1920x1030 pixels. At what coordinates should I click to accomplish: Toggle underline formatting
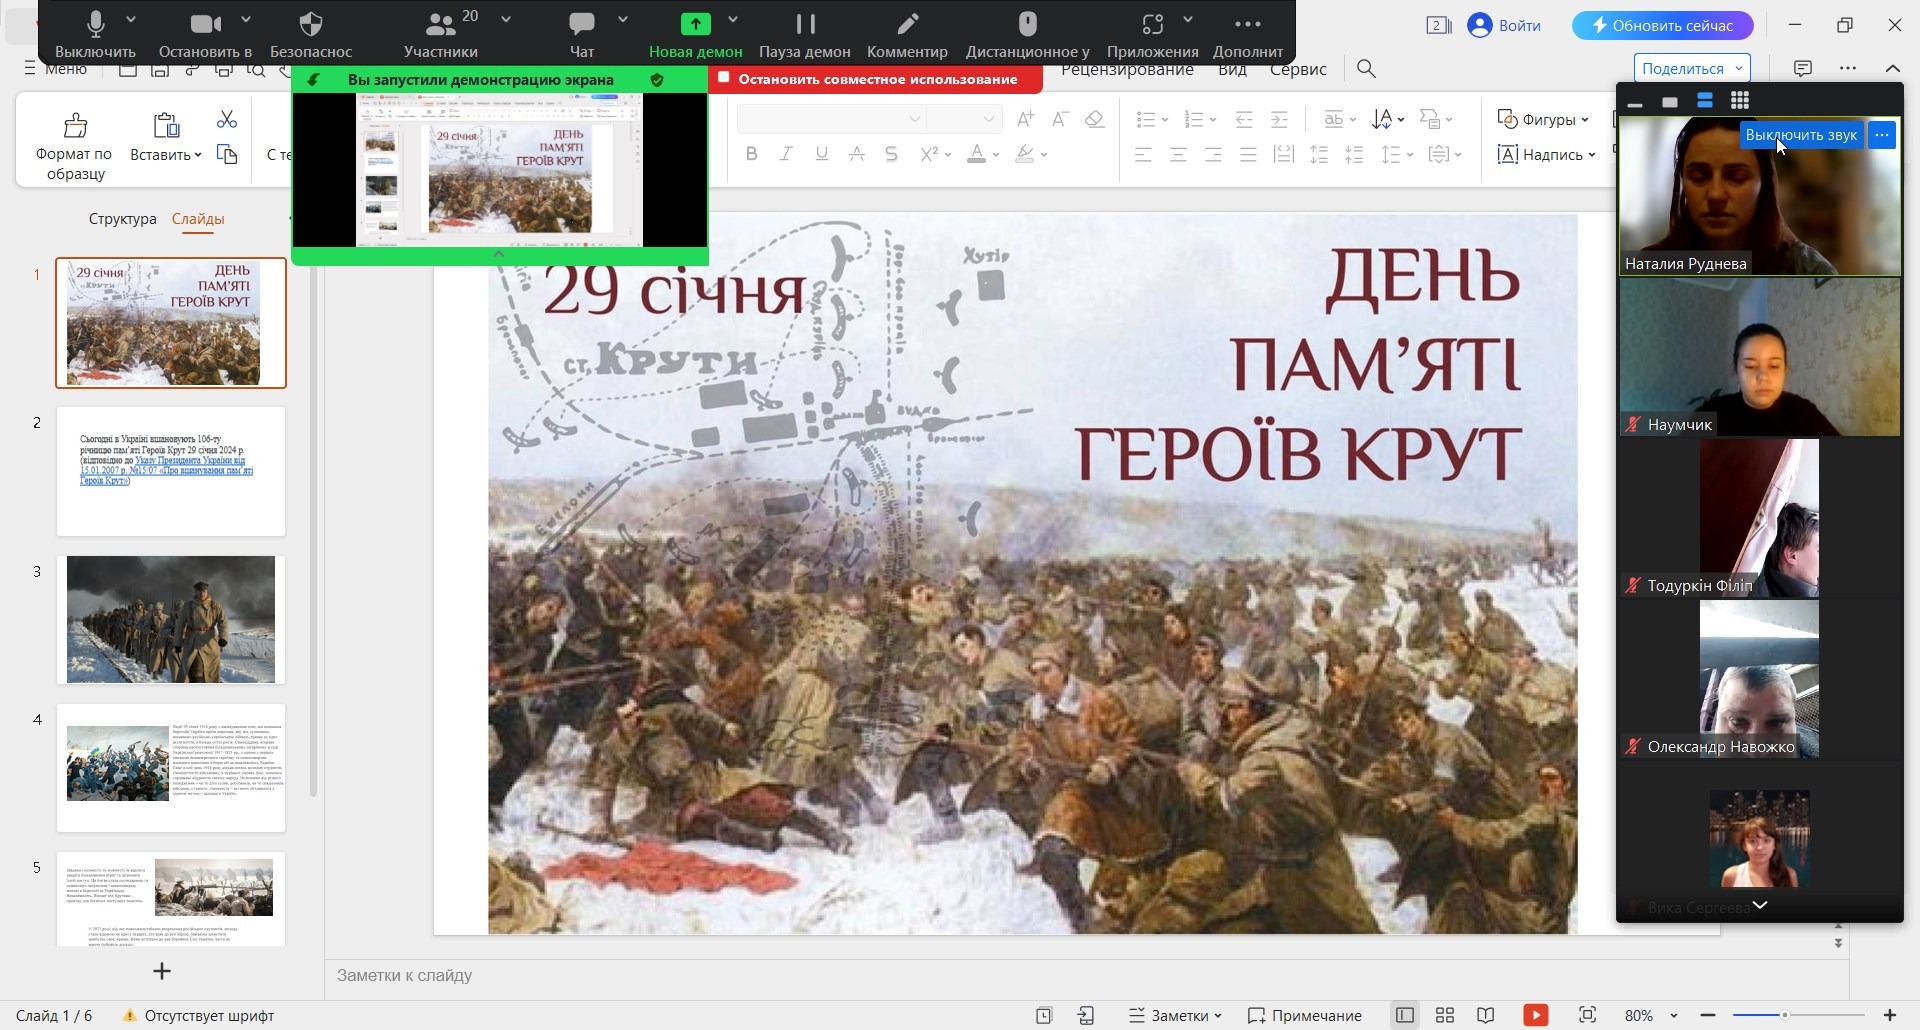pos(821,154)
